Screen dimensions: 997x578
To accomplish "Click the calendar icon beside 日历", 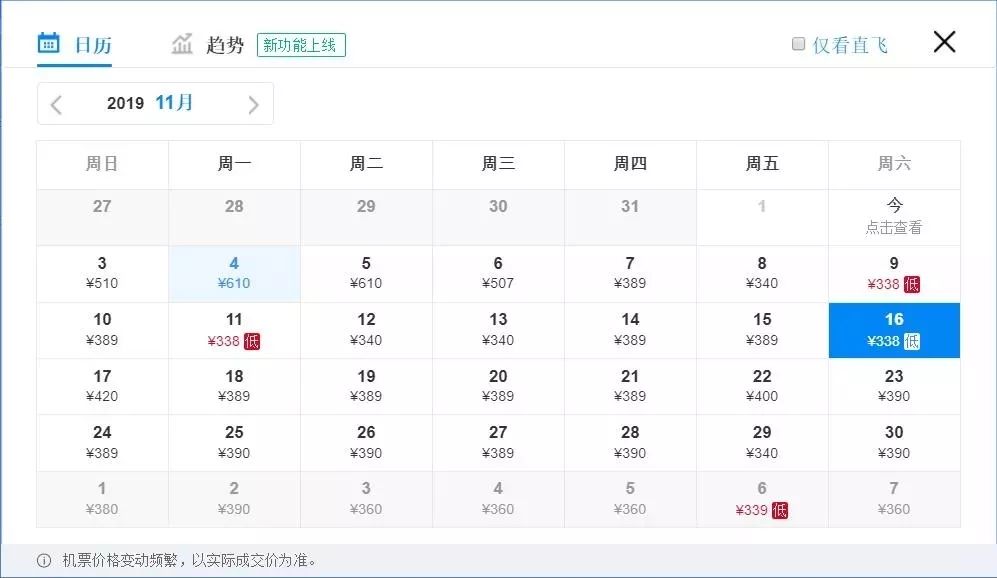I will (x=47, y=42).
